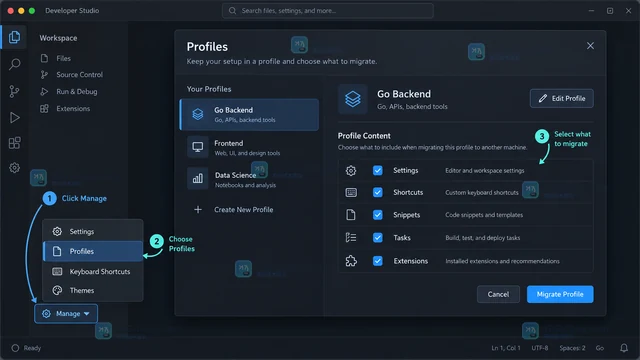Choose Keyboard Shortcuts in the Manage menu

pyautogui.click(x=93, y=271)
